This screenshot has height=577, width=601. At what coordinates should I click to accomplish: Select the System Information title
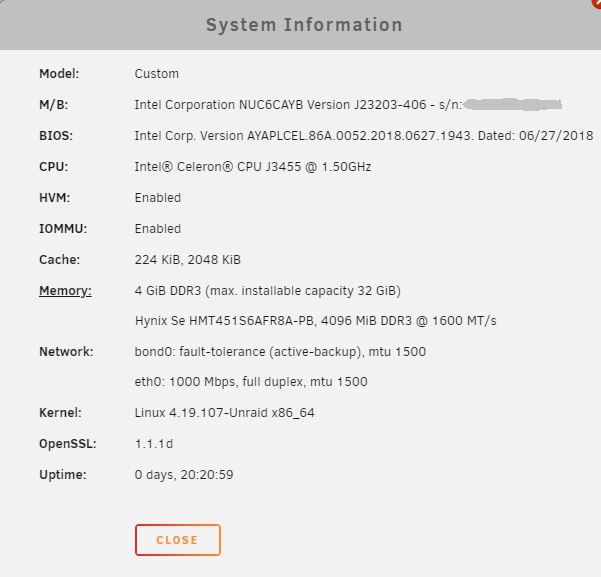click(x=304, y=25)
